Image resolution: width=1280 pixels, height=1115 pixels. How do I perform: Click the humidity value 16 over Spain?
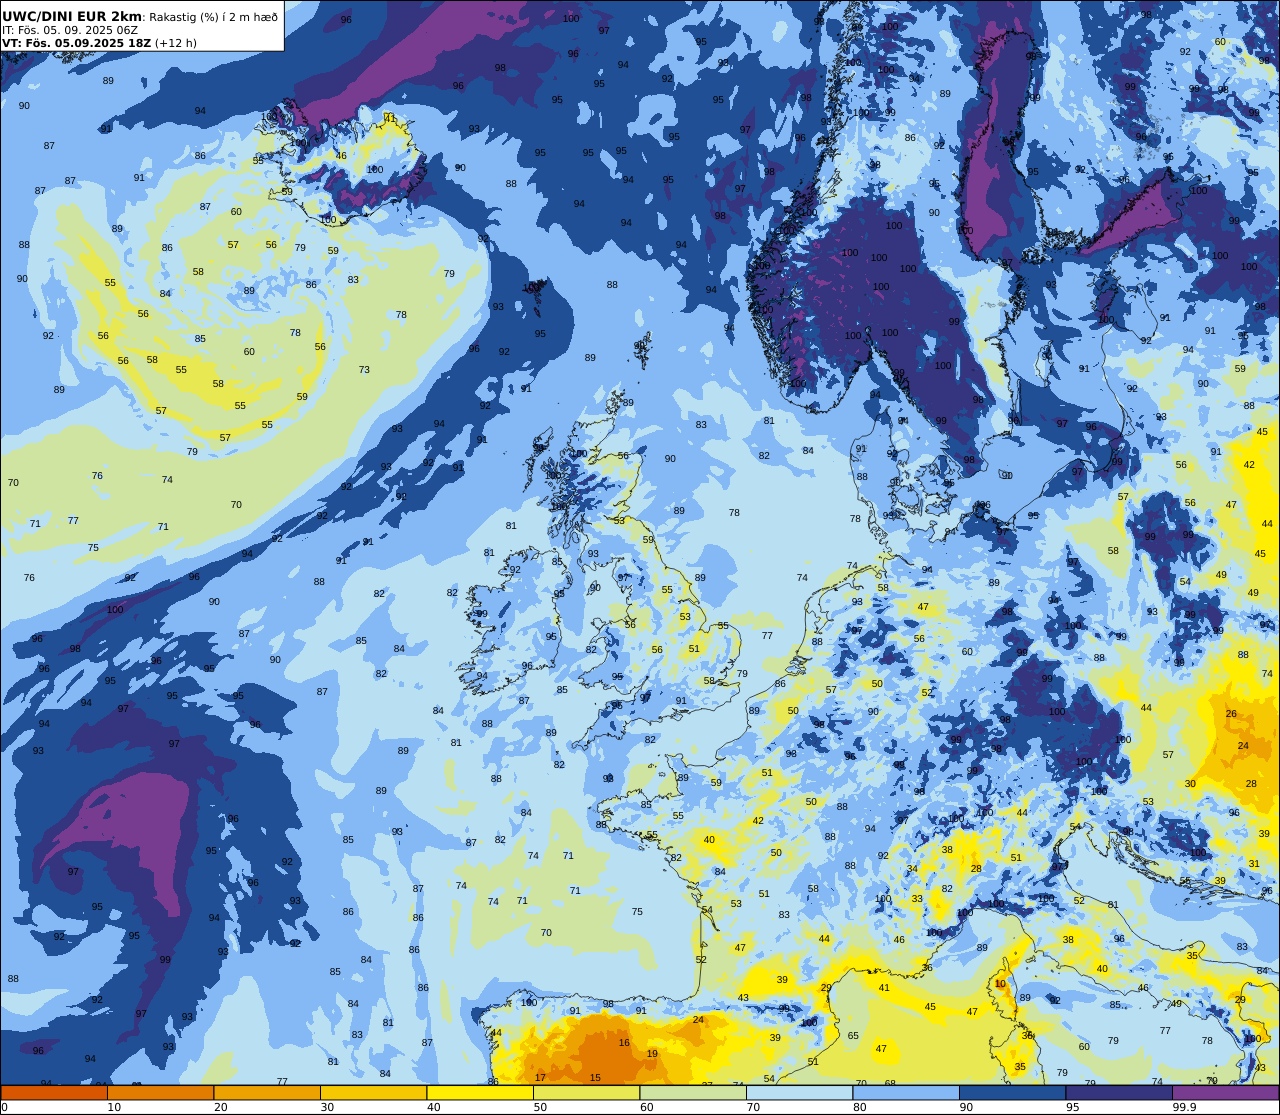624,1043
